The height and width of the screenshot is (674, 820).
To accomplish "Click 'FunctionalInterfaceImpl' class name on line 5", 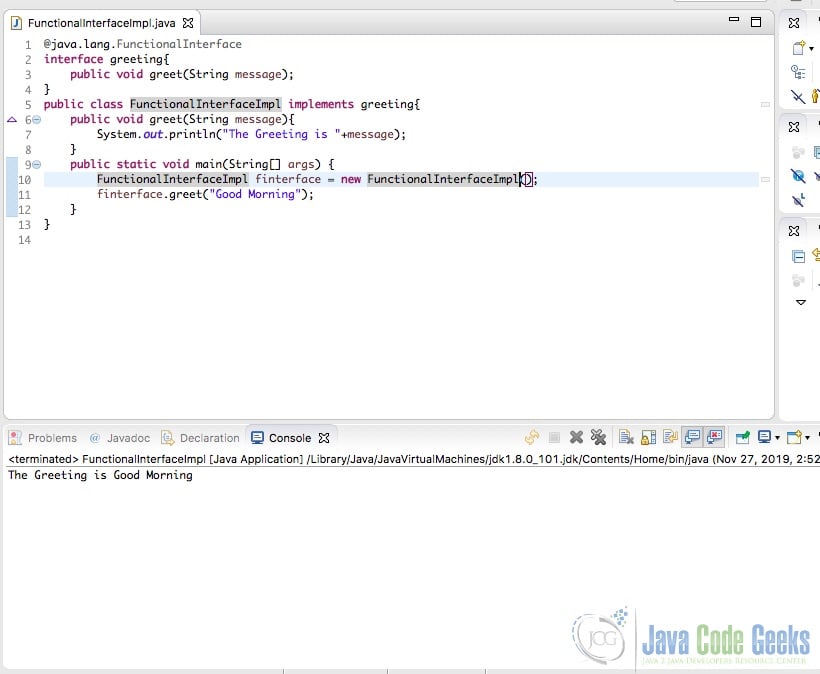I will pyautogui.click(x=206, y=104).
